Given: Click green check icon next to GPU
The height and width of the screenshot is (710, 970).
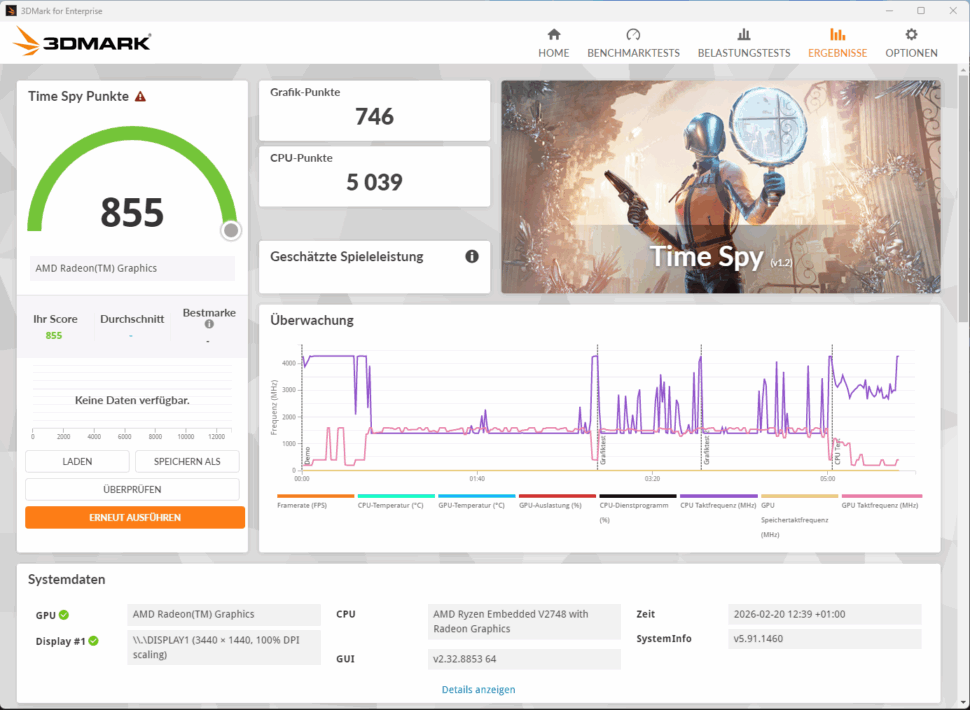Looking at the screenshot, I should (64, 615).
